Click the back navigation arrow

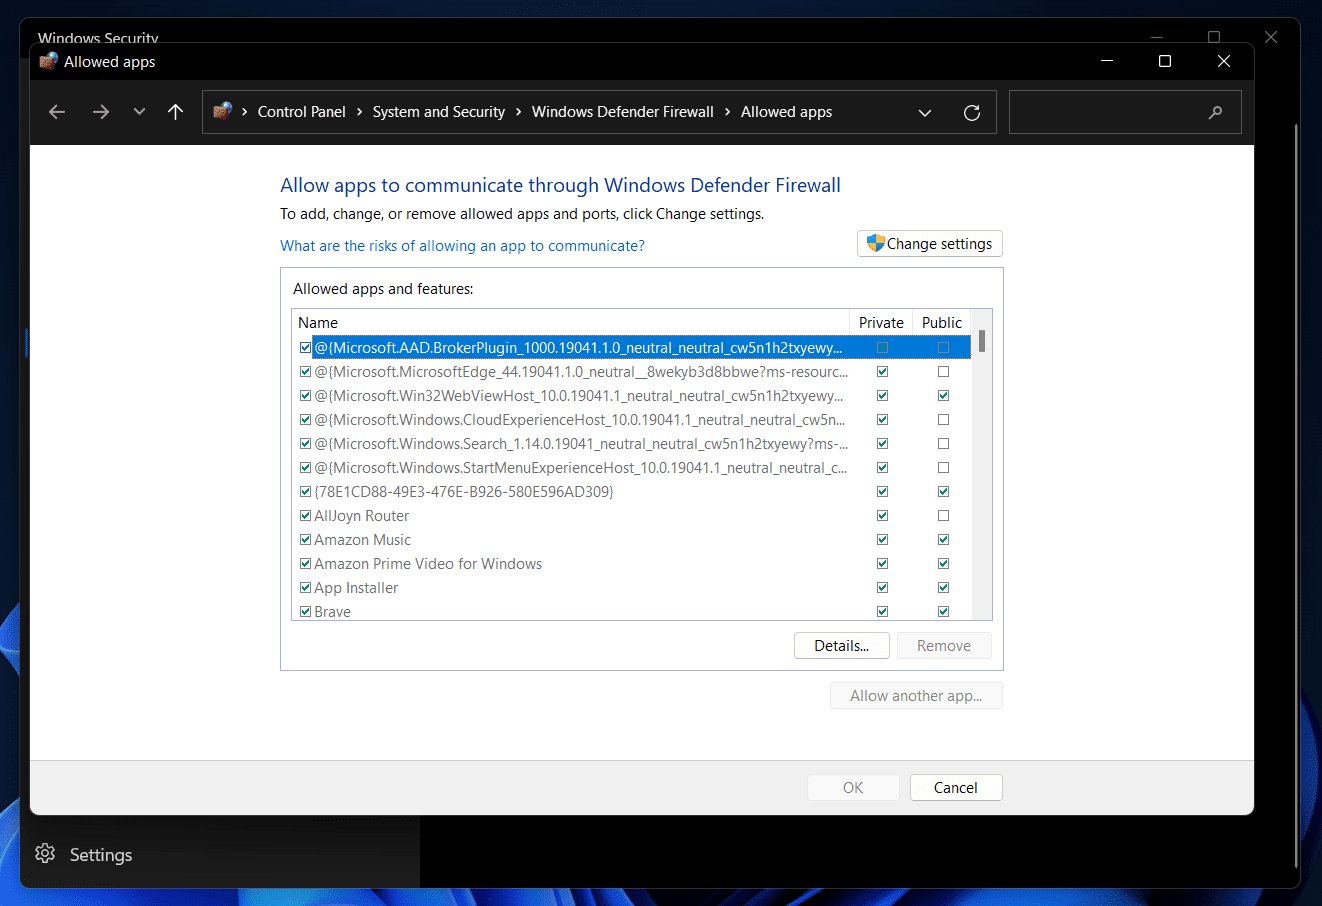point(57,112)
